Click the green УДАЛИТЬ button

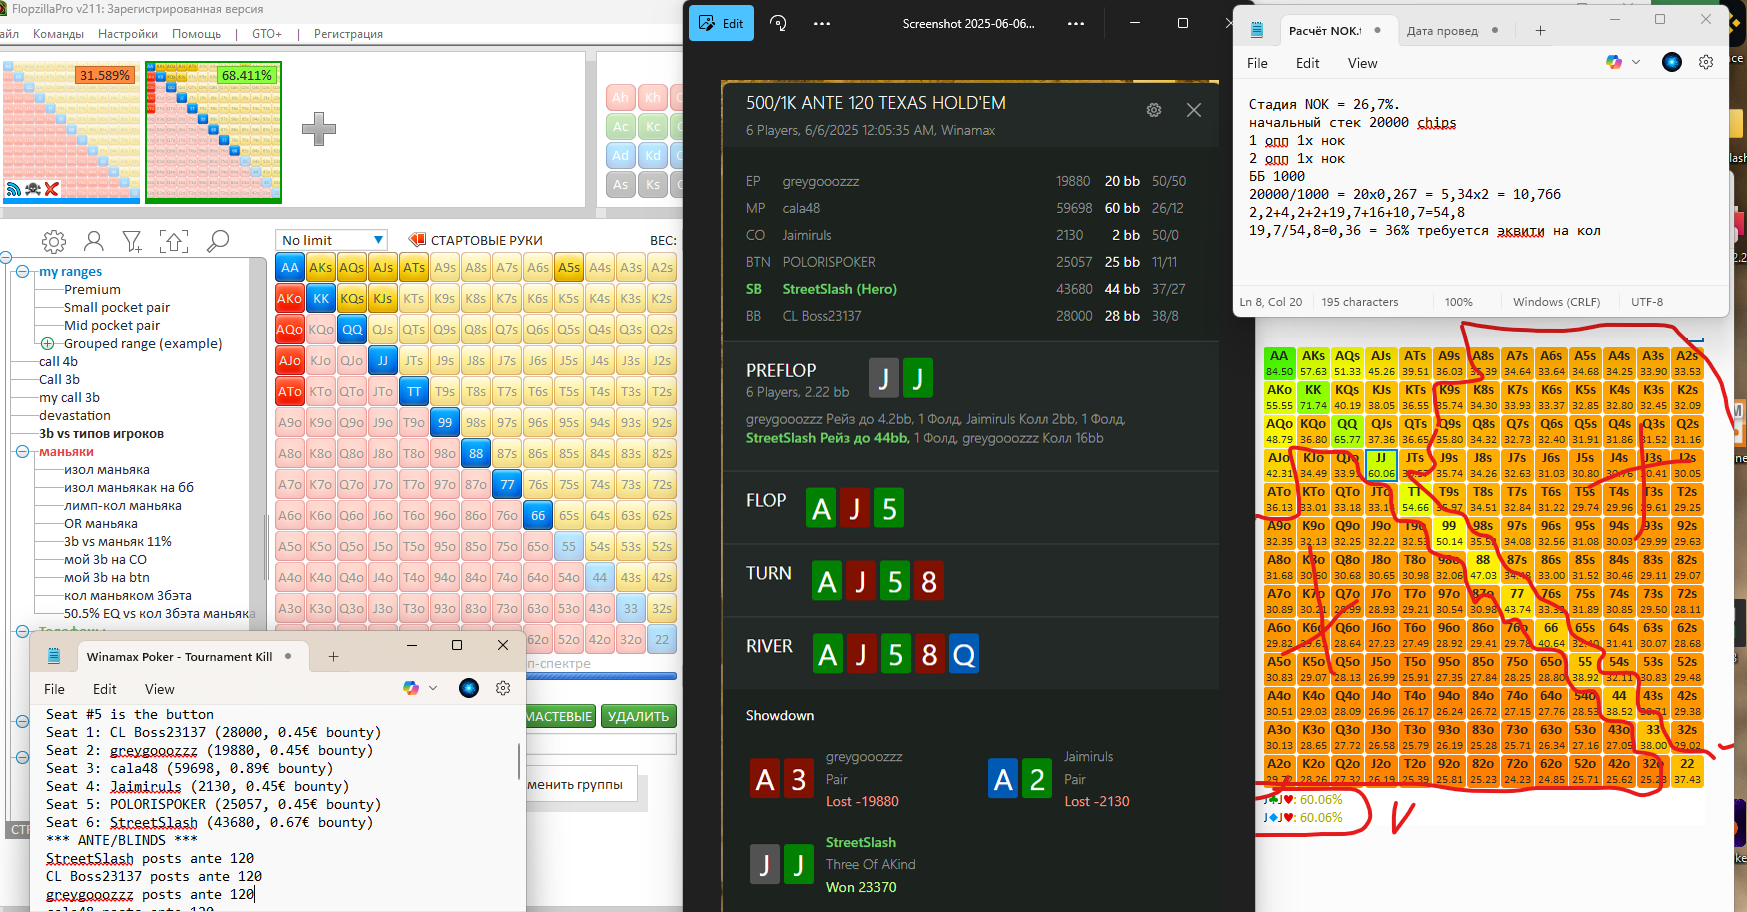[638, 716]
